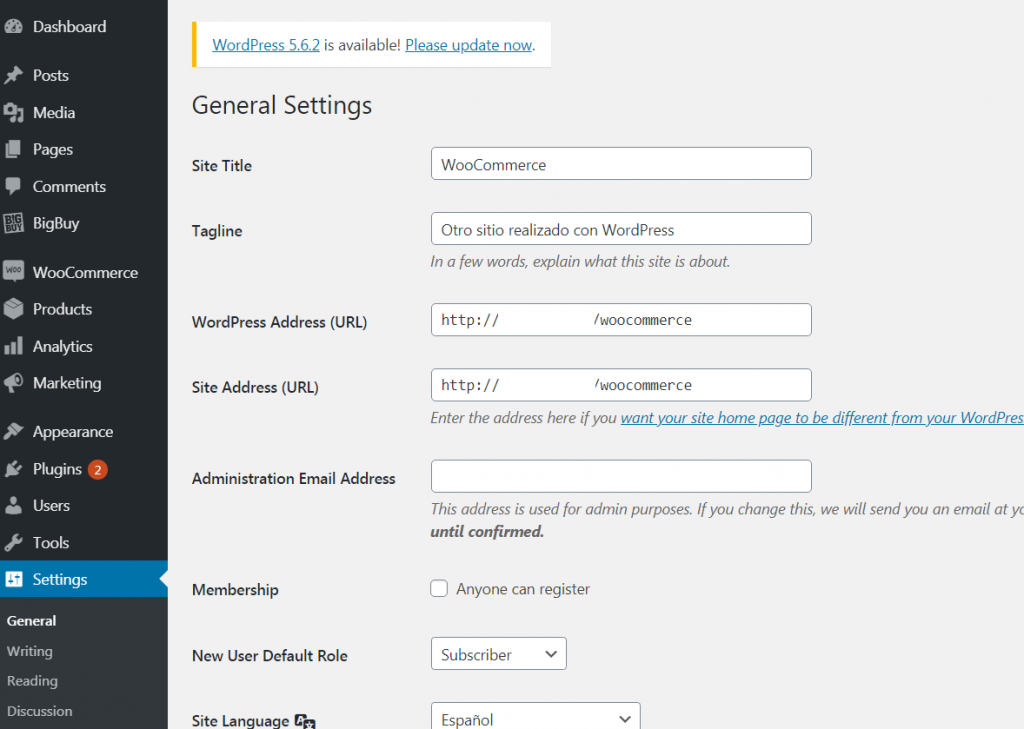
Task: Click the BigBuy logo icon
Action: tap(14, 223)
